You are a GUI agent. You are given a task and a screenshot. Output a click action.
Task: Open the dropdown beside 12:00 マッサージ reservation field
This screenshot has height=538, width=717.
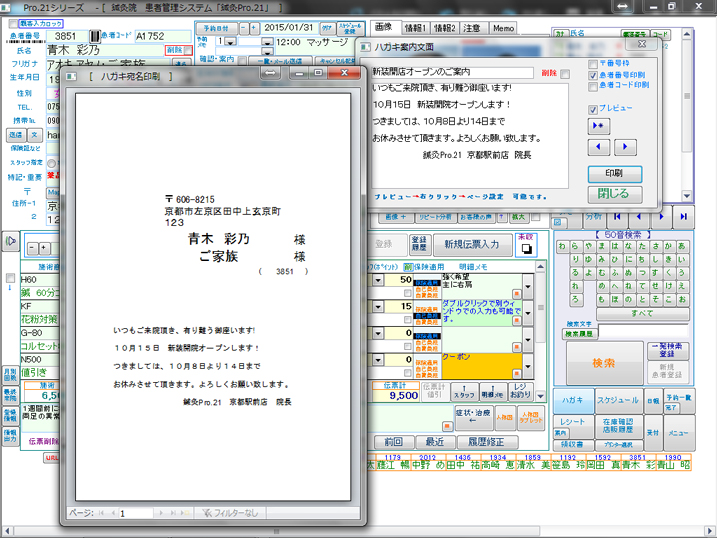[x=268, y=42]
